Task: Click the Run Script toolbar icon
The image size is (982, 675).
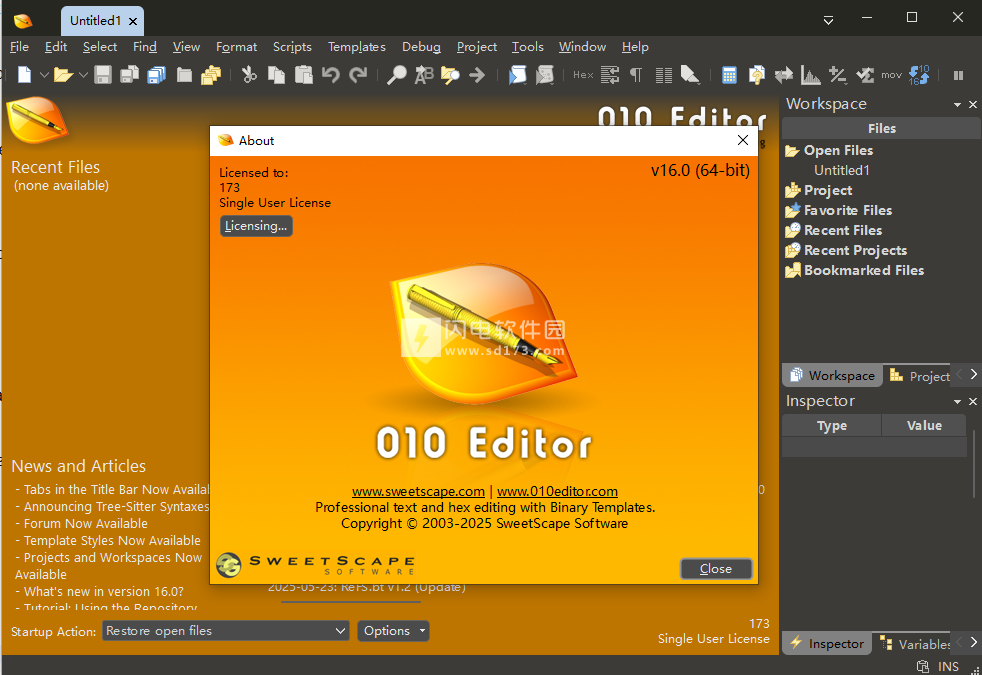Action: click(x=517, y=75)
